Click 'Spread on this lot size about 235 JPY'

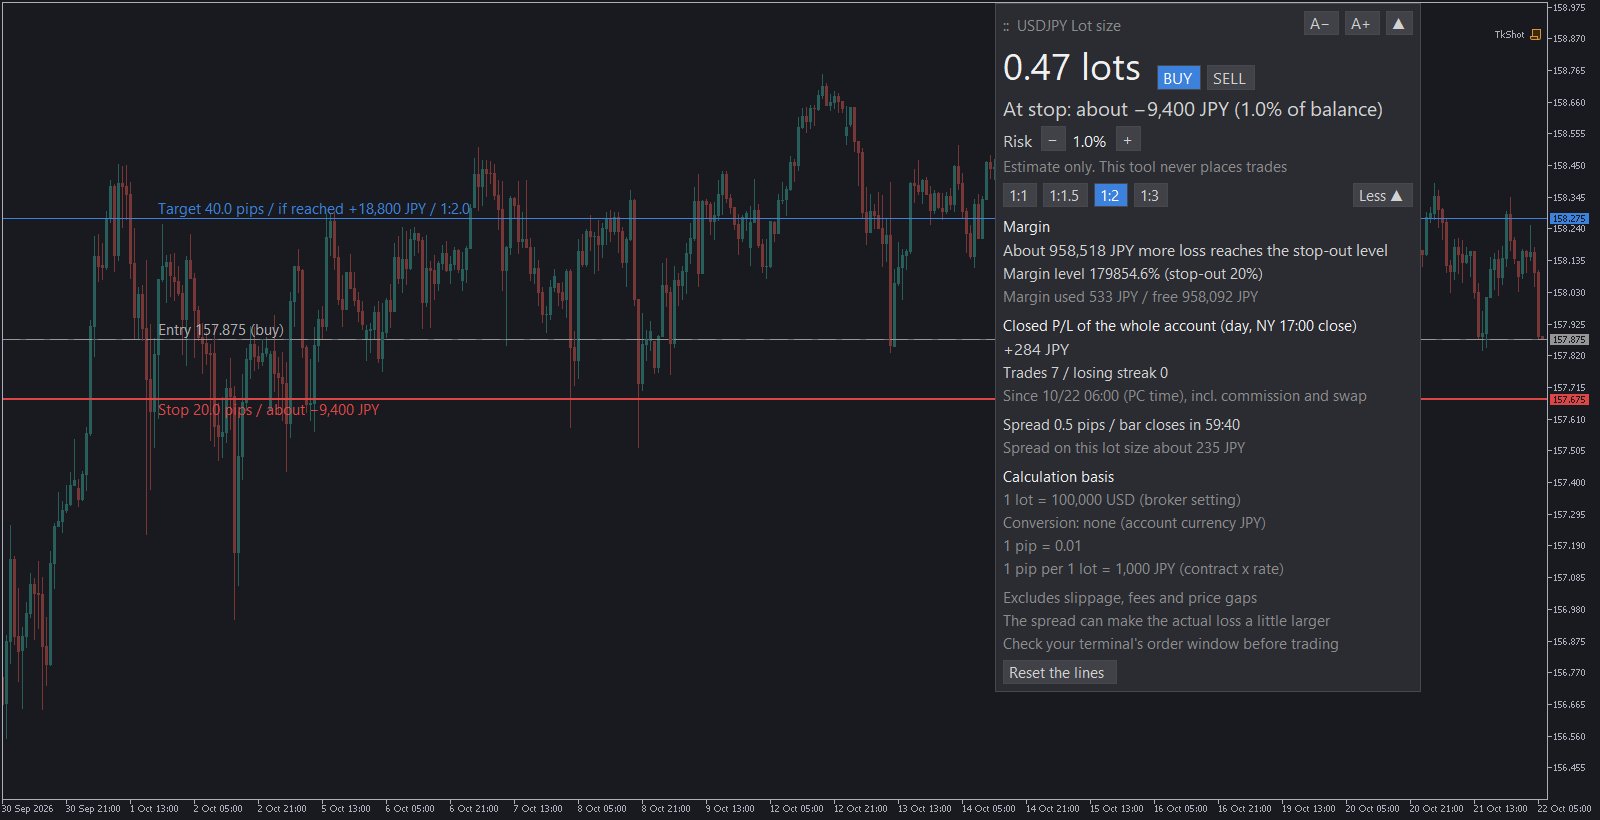point(1124,448)
